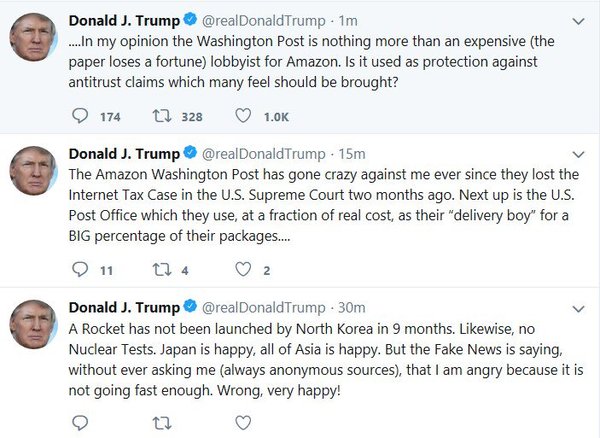Open the 30m timestamp link
This screenshot has height=438, width=600.
pos(351,307)
